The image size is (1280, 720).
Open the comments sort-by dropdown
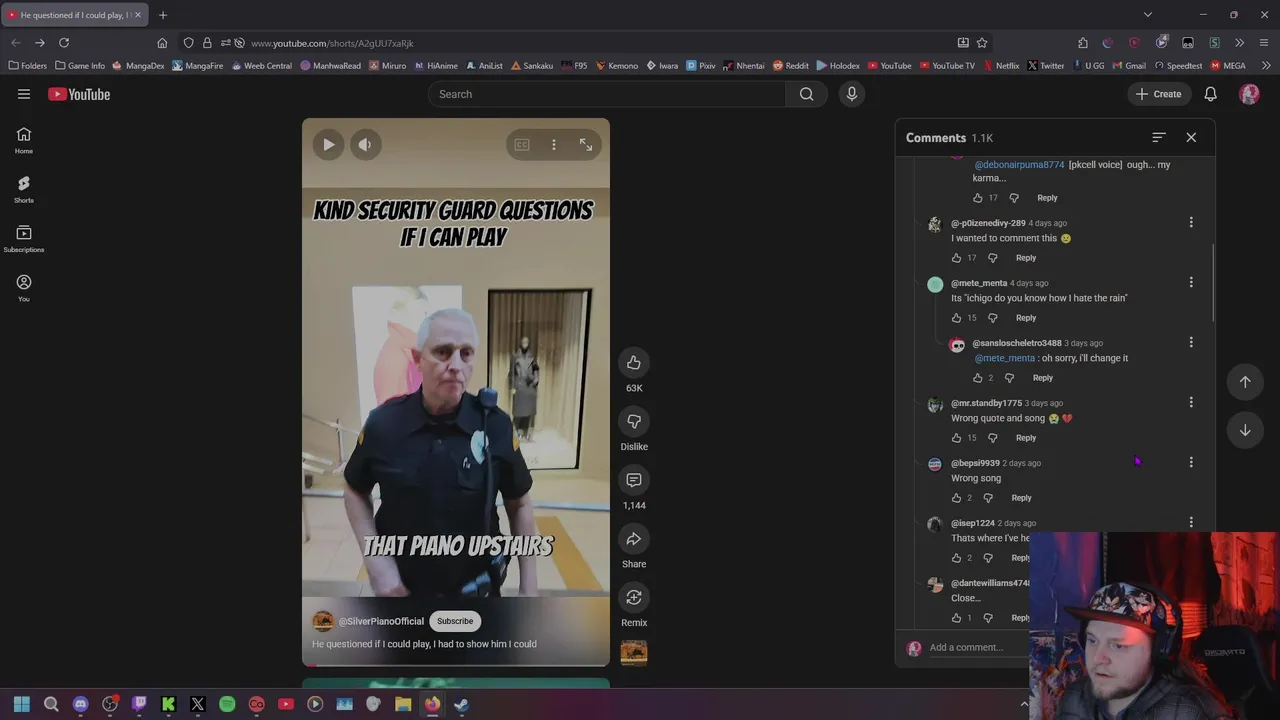[x=1159, y=137]
